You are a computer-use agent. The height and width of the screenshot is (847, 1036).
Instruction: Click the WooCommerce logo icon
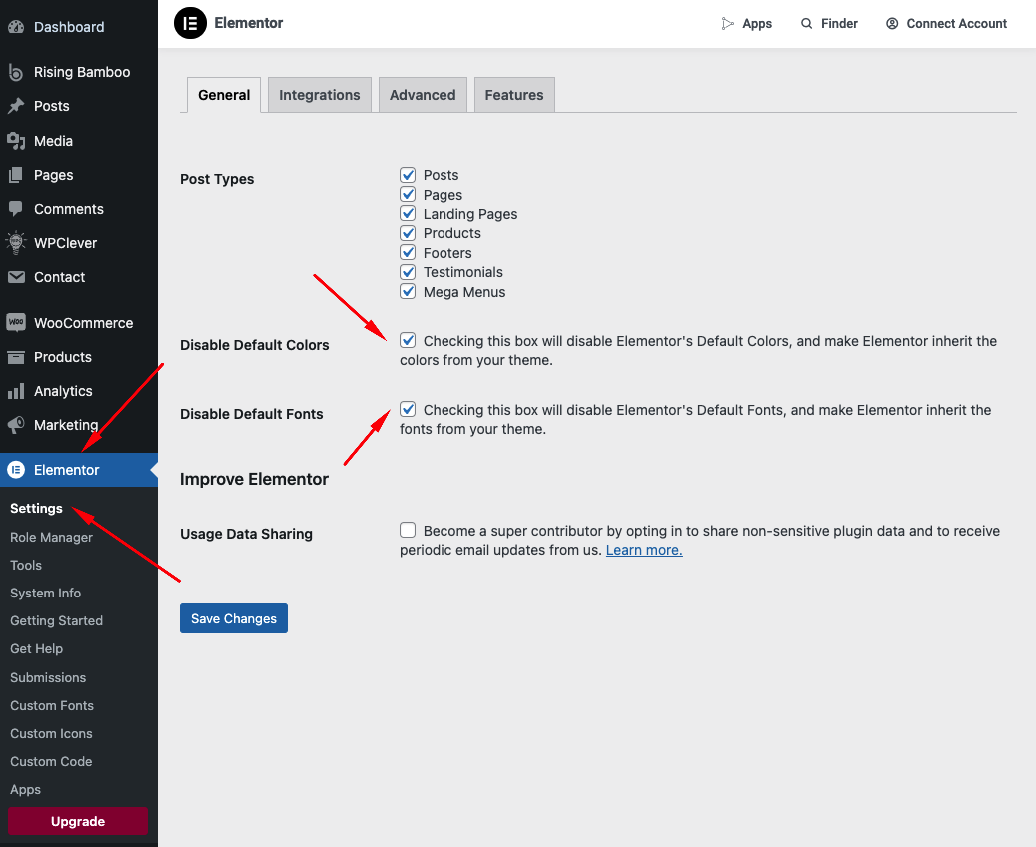point(16,323)
